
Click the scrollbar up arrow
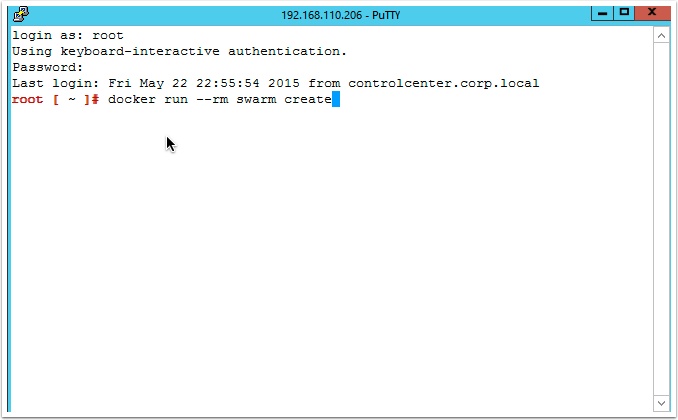[x=661, y=35]
